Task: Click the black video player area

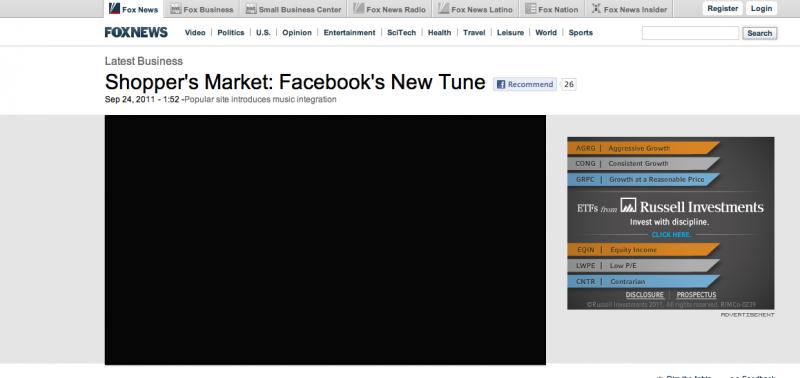Action: point(325,240)
